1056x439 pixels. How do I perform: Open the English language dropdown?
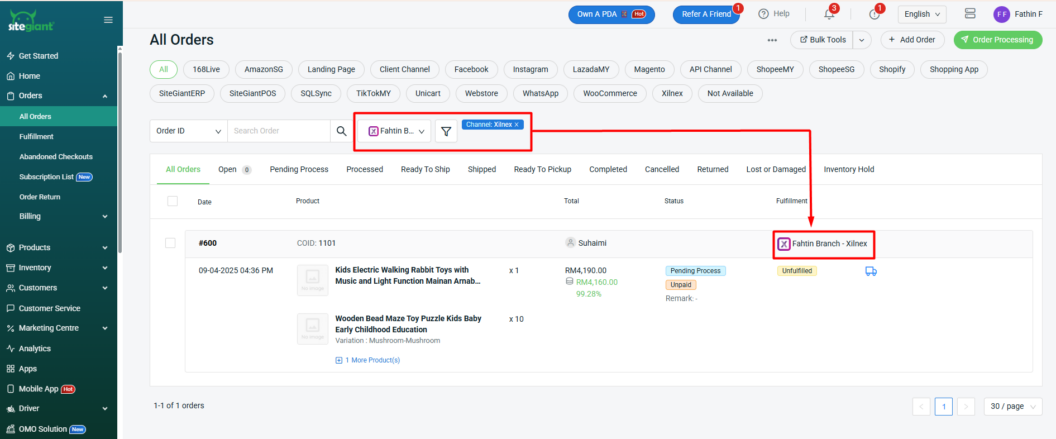point(923,14)
